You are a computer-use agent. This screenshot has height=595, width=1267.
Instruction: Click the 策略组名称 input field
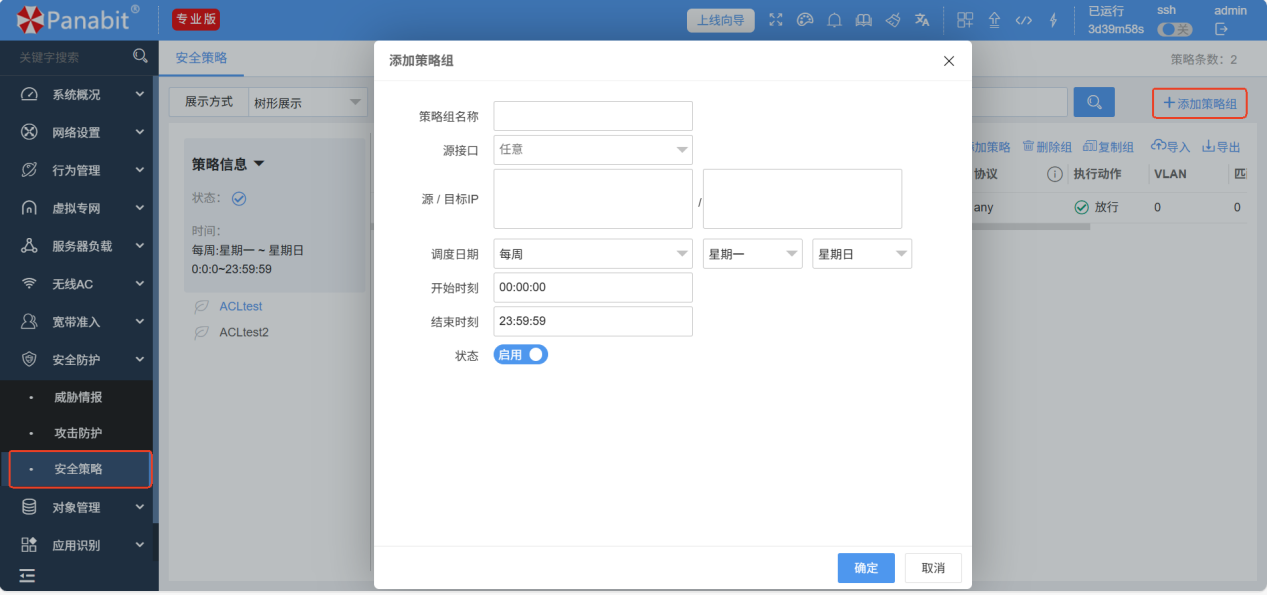pyautogui.click(x=592, y=116)
